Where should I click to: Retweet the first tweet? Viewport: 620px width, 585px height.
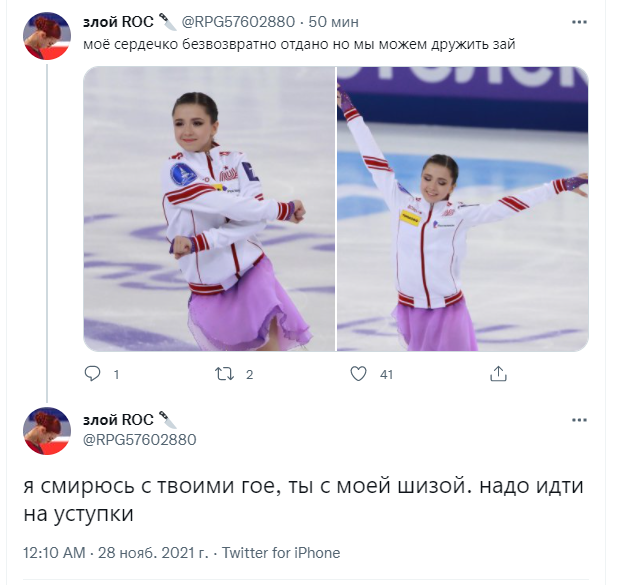[224, 374]
